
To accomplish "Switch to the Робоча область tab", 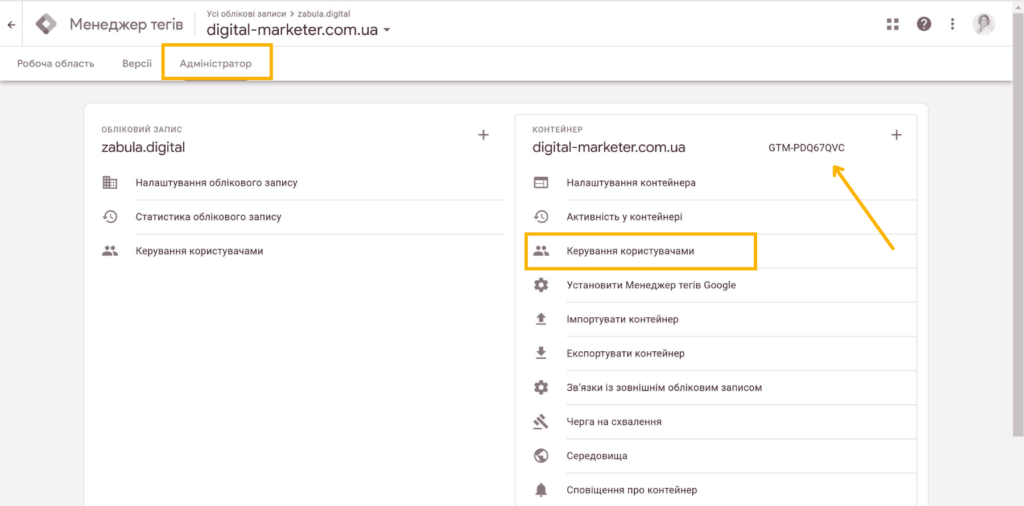I will click(56, 64).
